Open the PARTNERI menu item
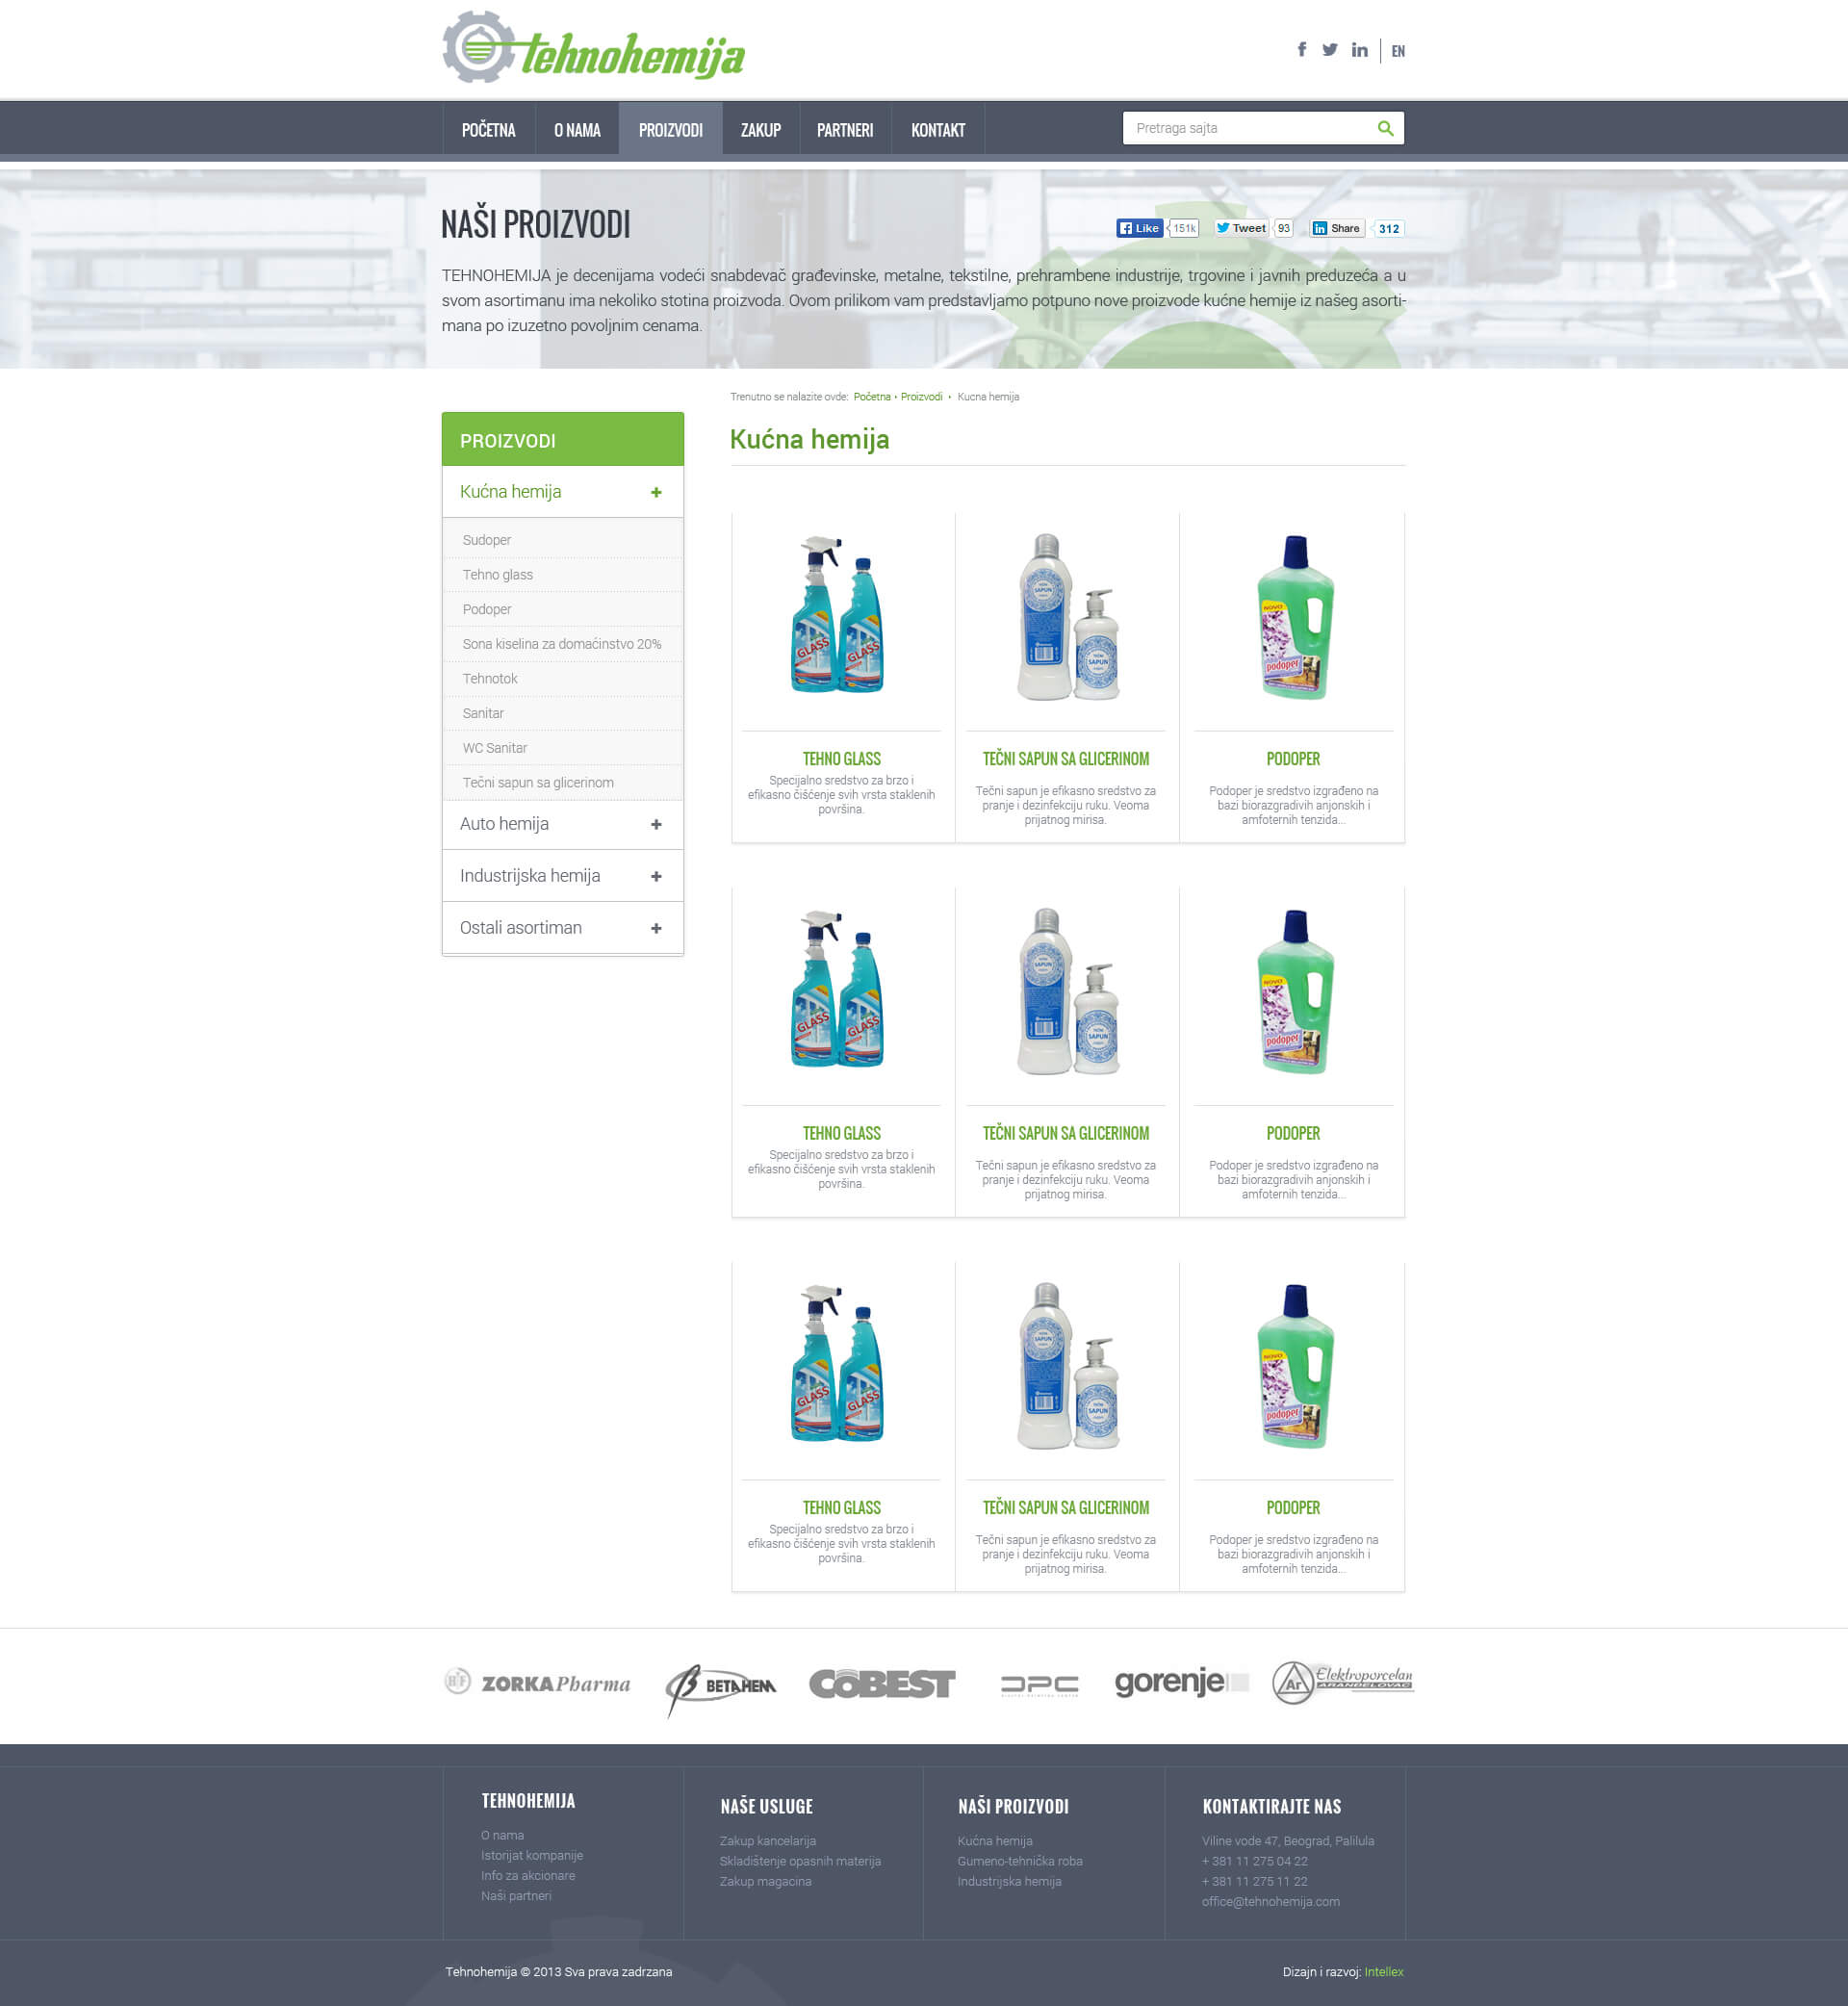The width and height of the screenshot is (1848, 2006). [x=845, y=129]
